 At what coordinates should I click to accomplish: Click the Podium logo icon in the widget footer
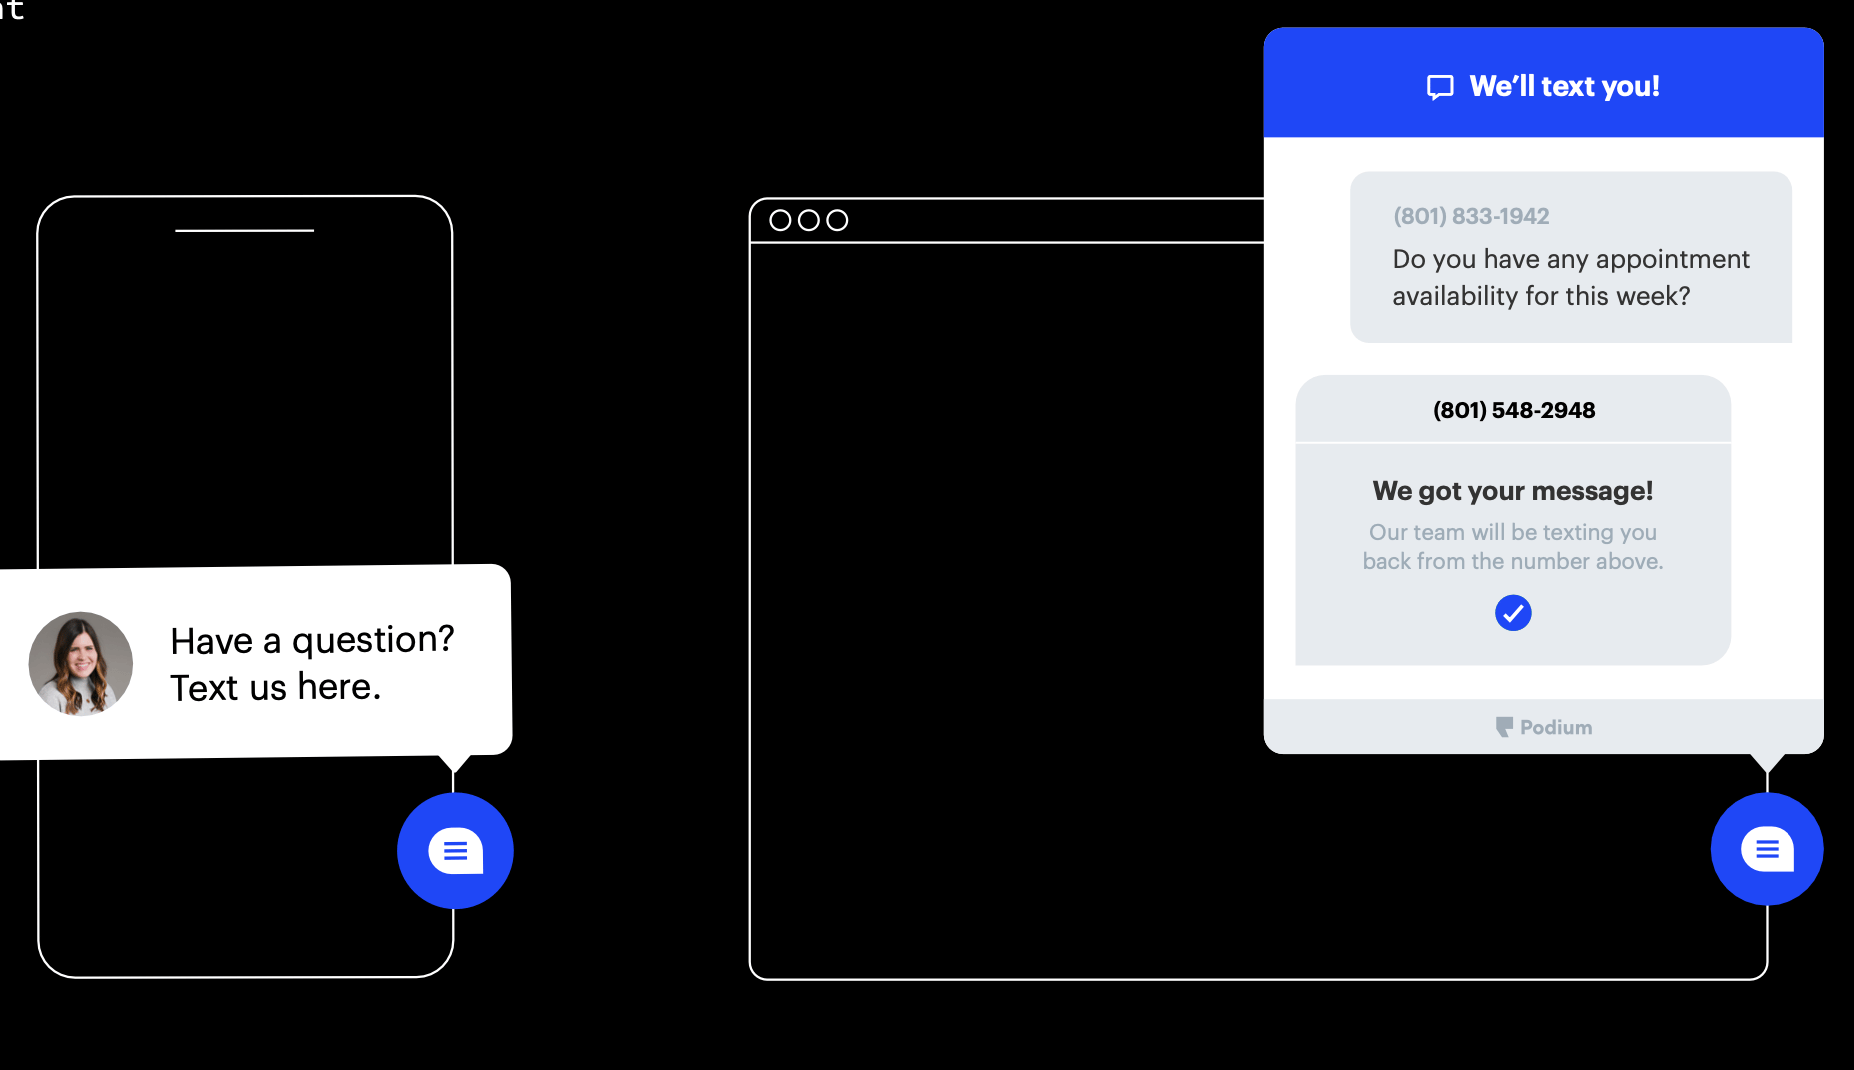click(x=1503, y=727)
